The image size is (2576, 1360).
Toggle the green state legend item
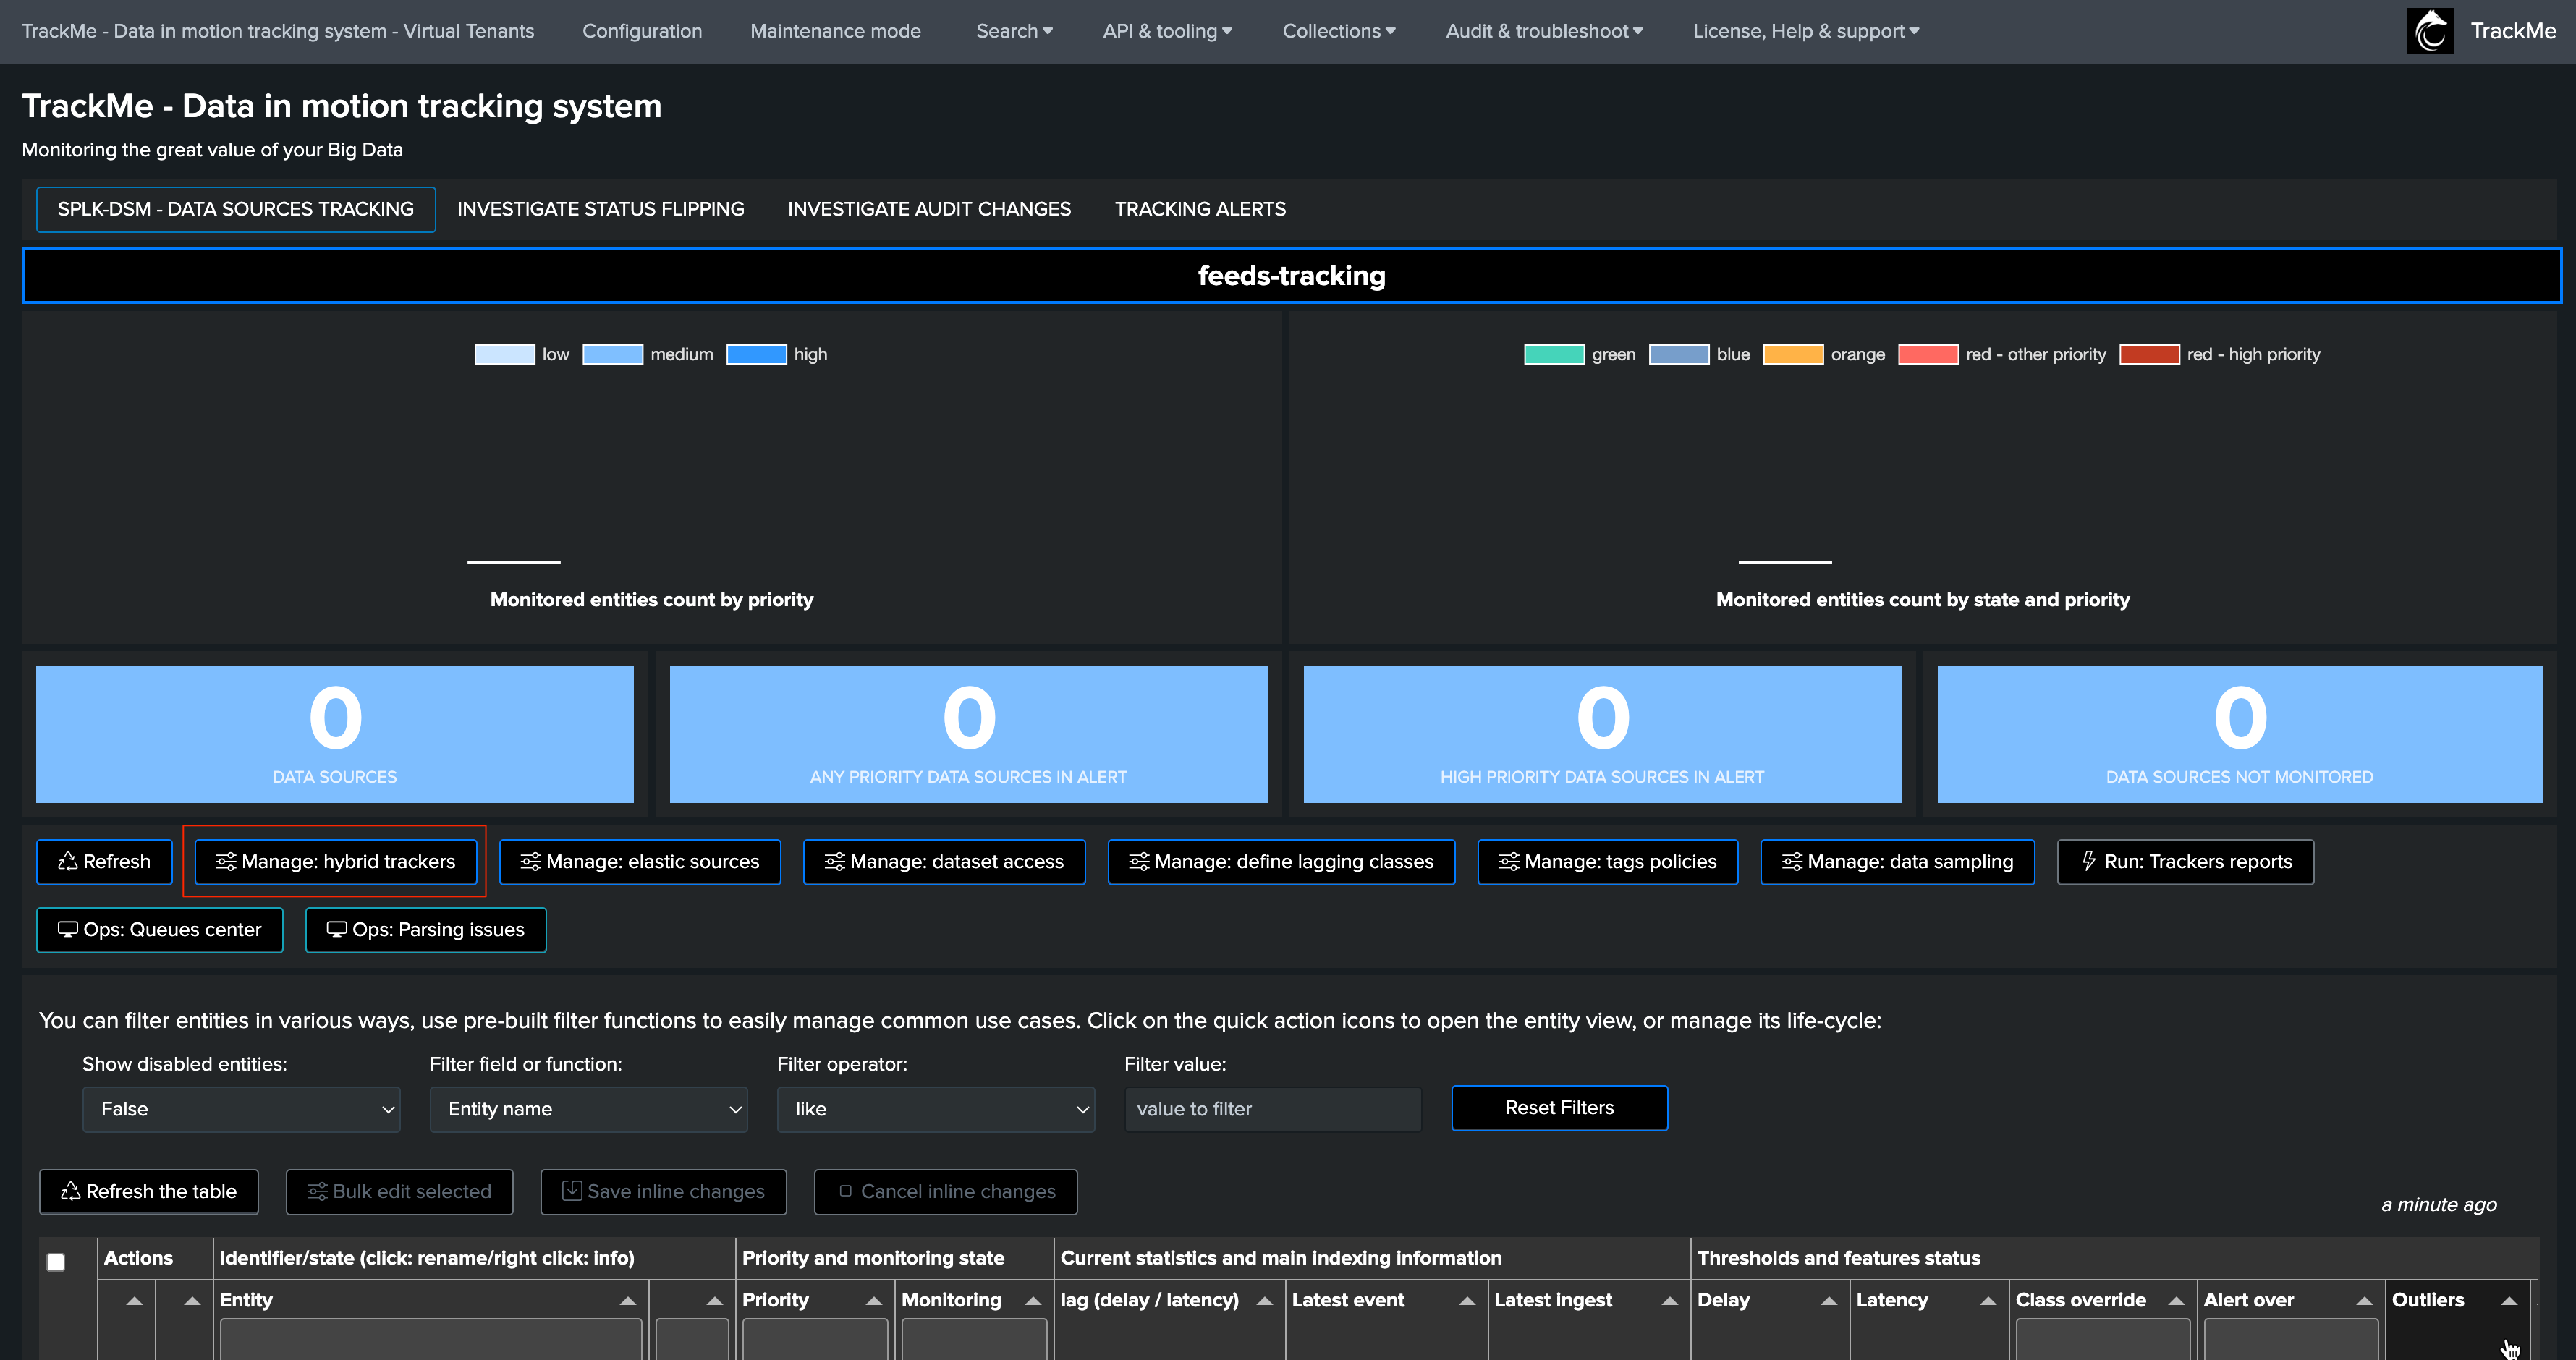(x=1579, y=354)
